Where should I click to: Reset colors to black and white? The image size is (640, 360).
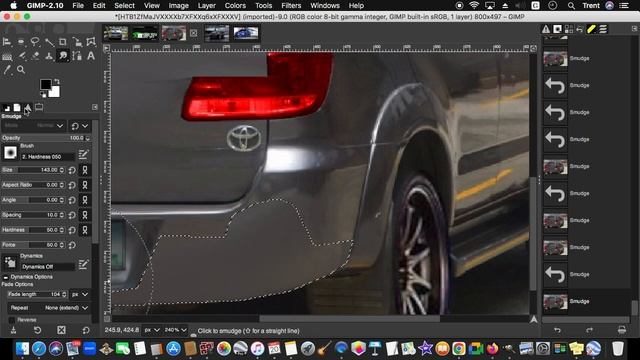43,95
